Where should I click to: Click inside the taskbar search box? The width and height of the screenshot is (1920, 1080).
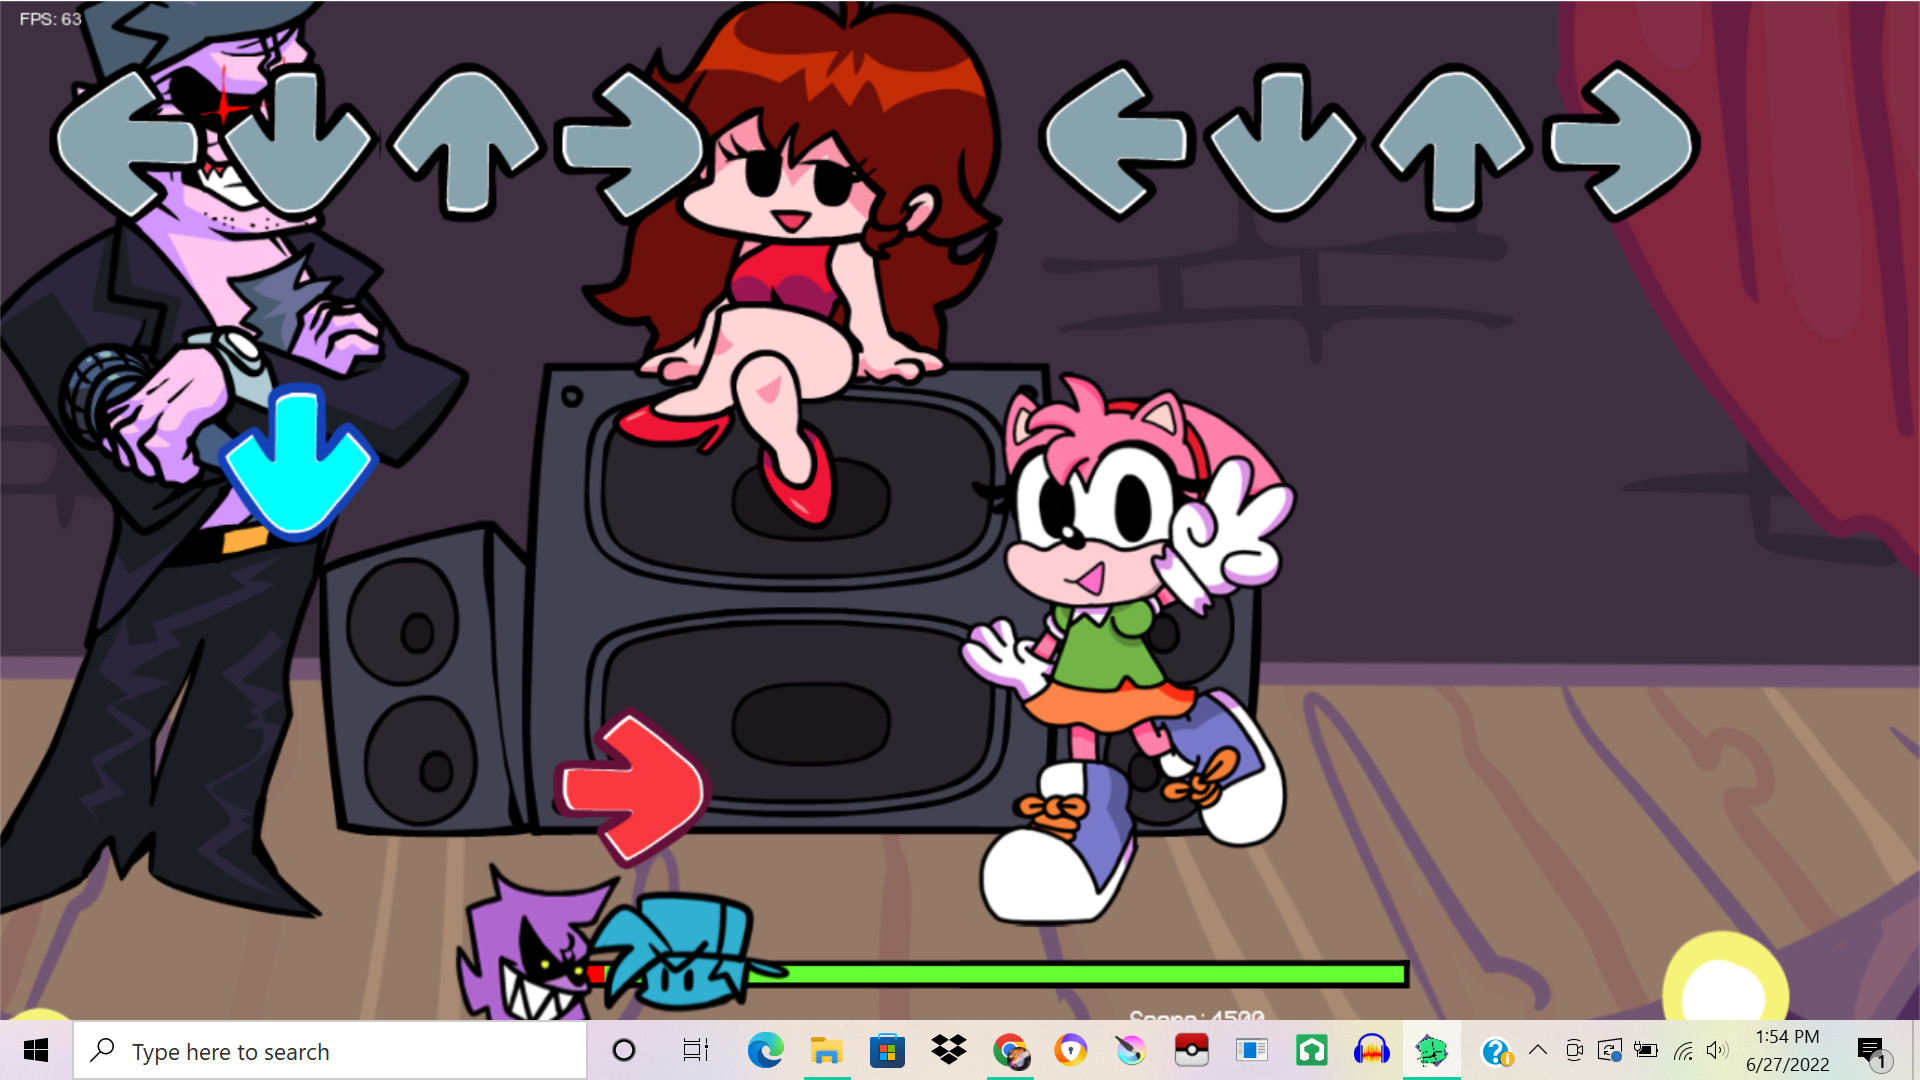[x=330, y=1051]
